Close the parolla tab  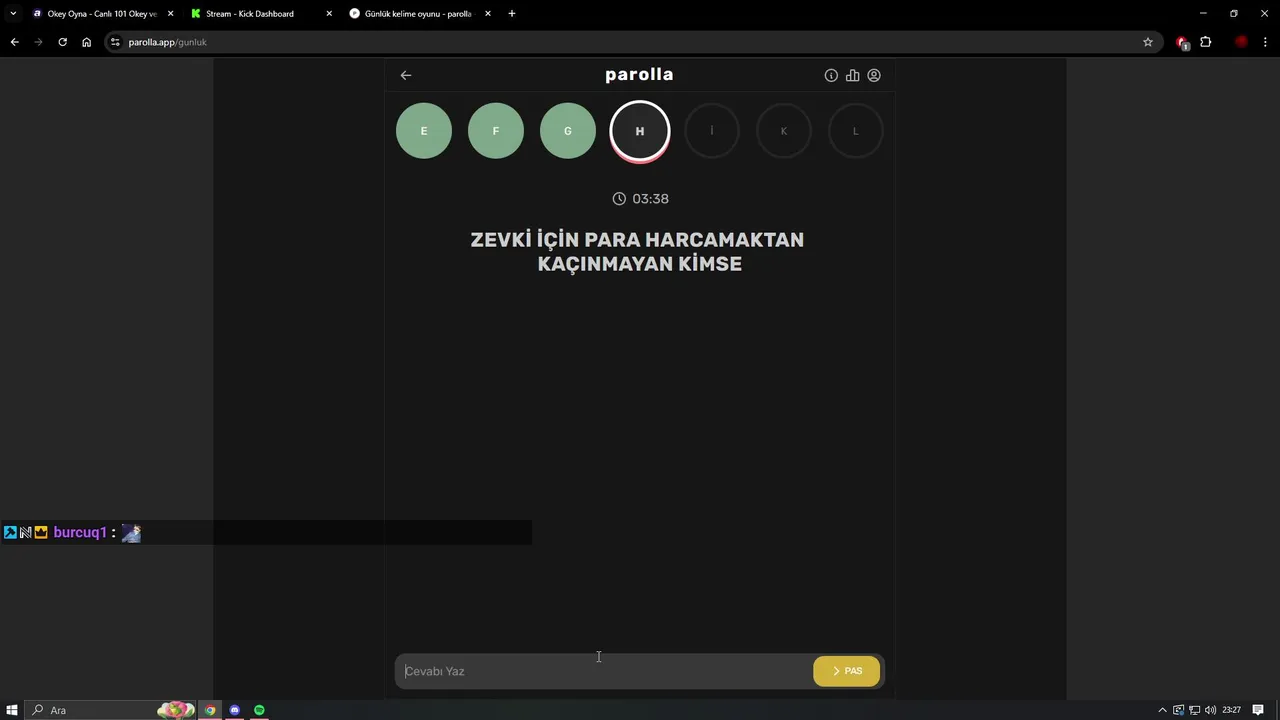click(488, 14)
